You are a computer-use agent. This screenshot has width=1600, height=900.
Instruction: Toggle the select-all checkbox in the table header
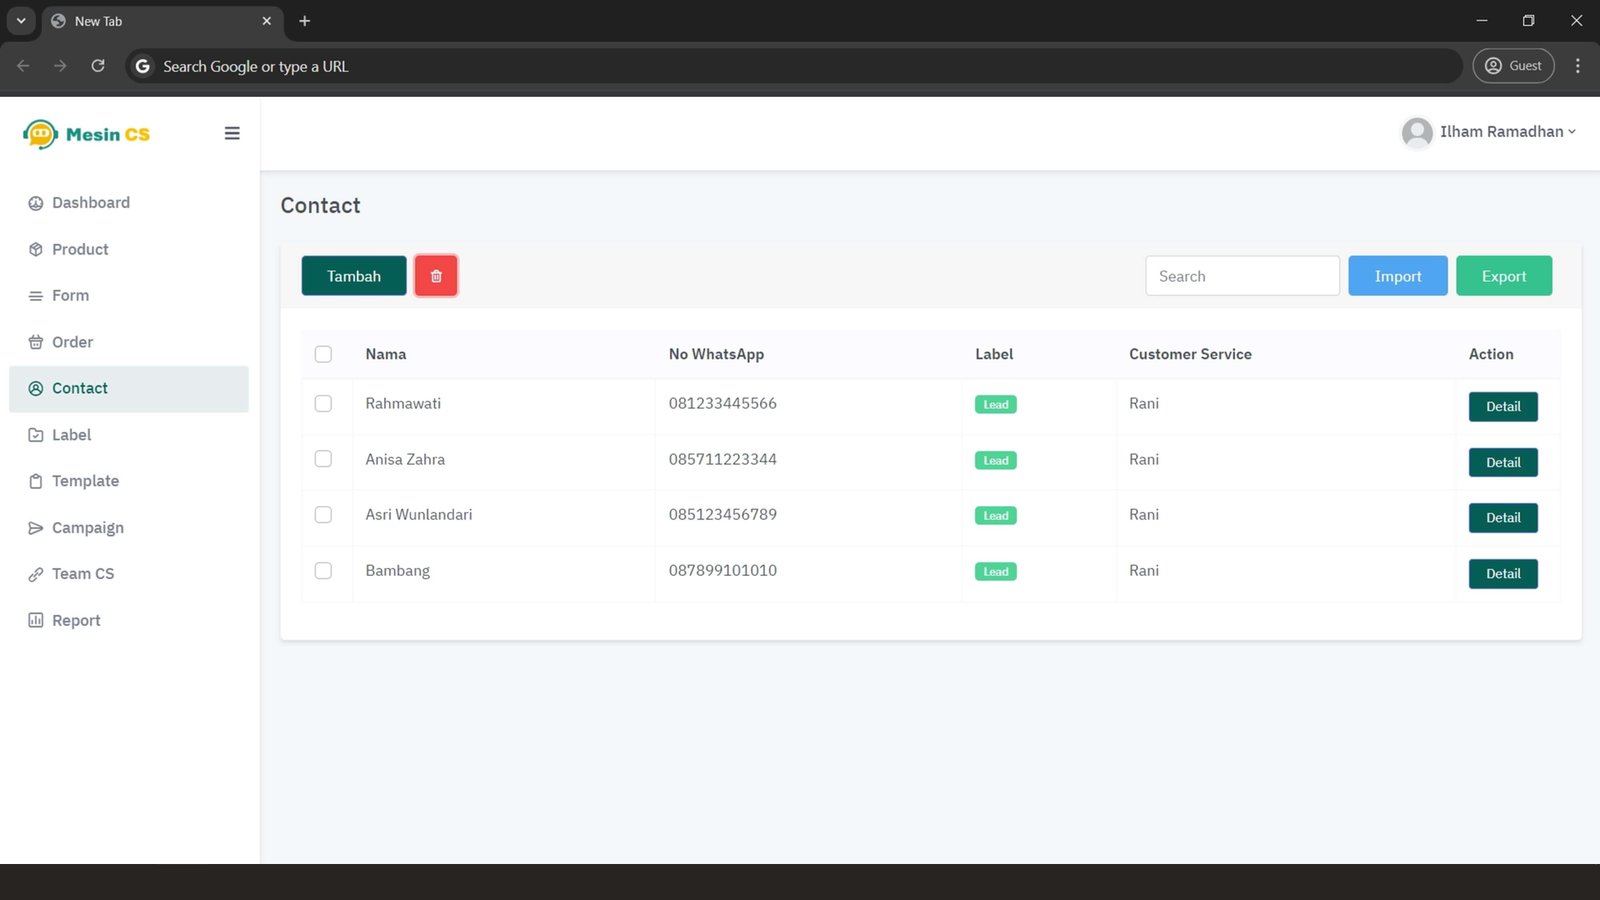pos(323,354)
